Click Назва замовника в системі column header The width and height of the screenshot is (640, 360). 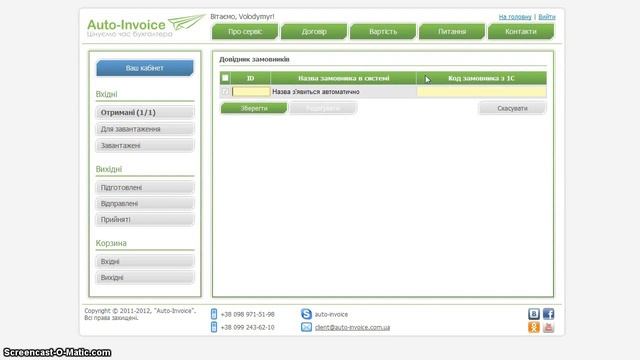[x=343, y=78]
